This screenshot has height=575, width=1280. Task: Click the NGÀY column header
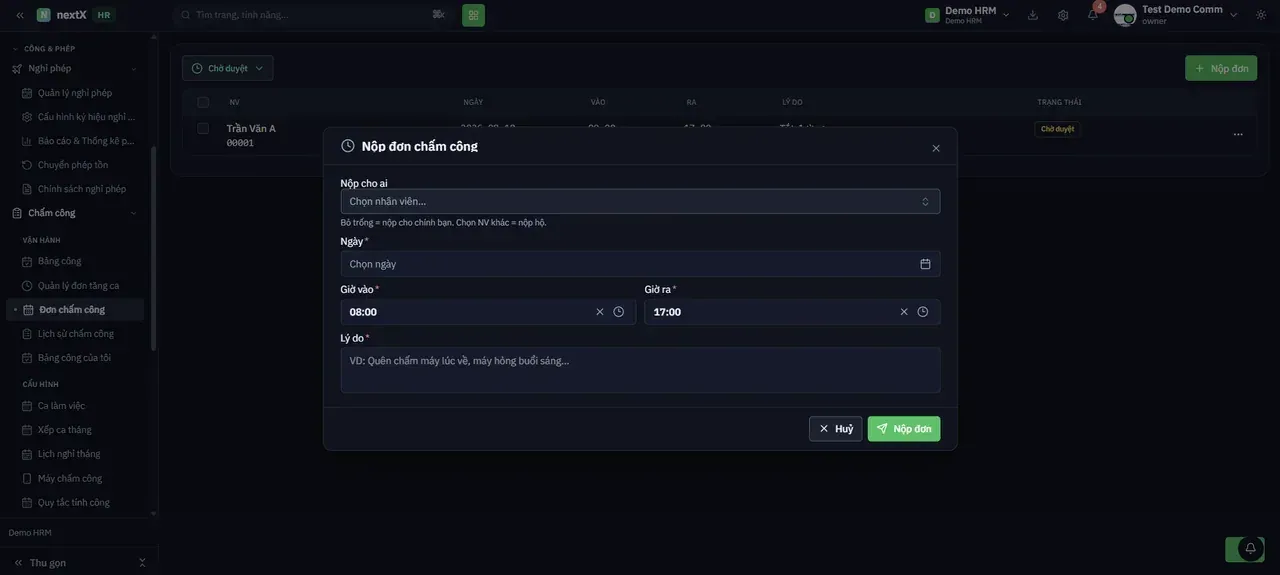tap(473, 102)
